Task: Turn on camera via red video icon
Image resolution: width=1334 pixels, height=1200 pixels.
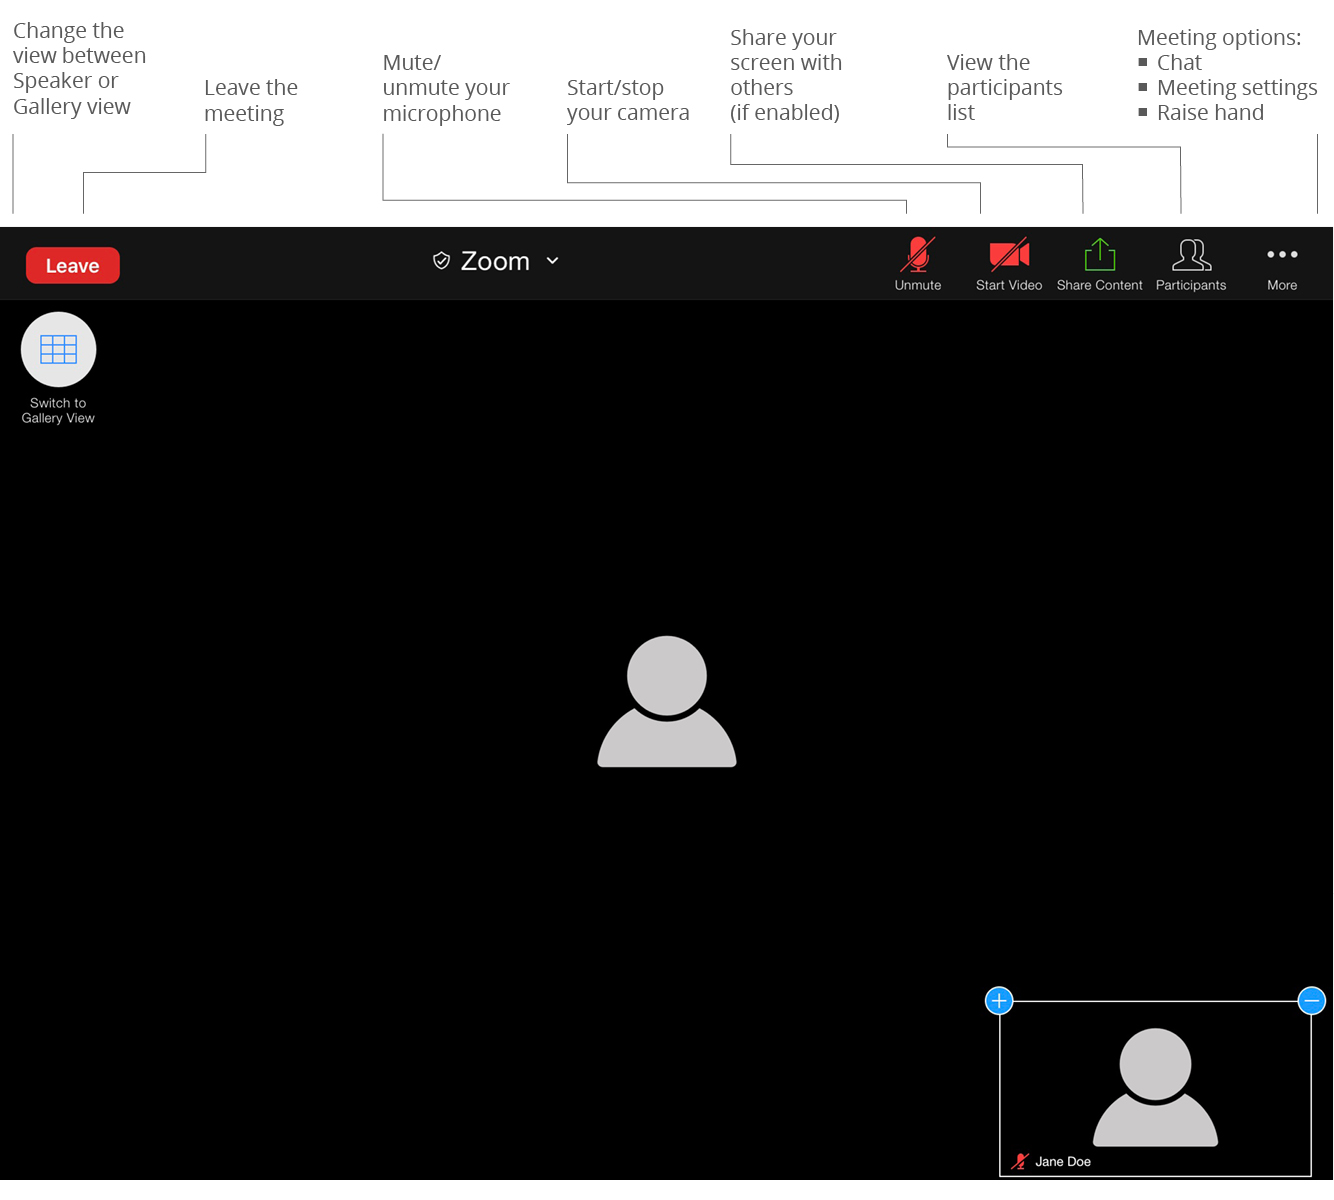Action: pyautogui.click(x=1009, y=255)
